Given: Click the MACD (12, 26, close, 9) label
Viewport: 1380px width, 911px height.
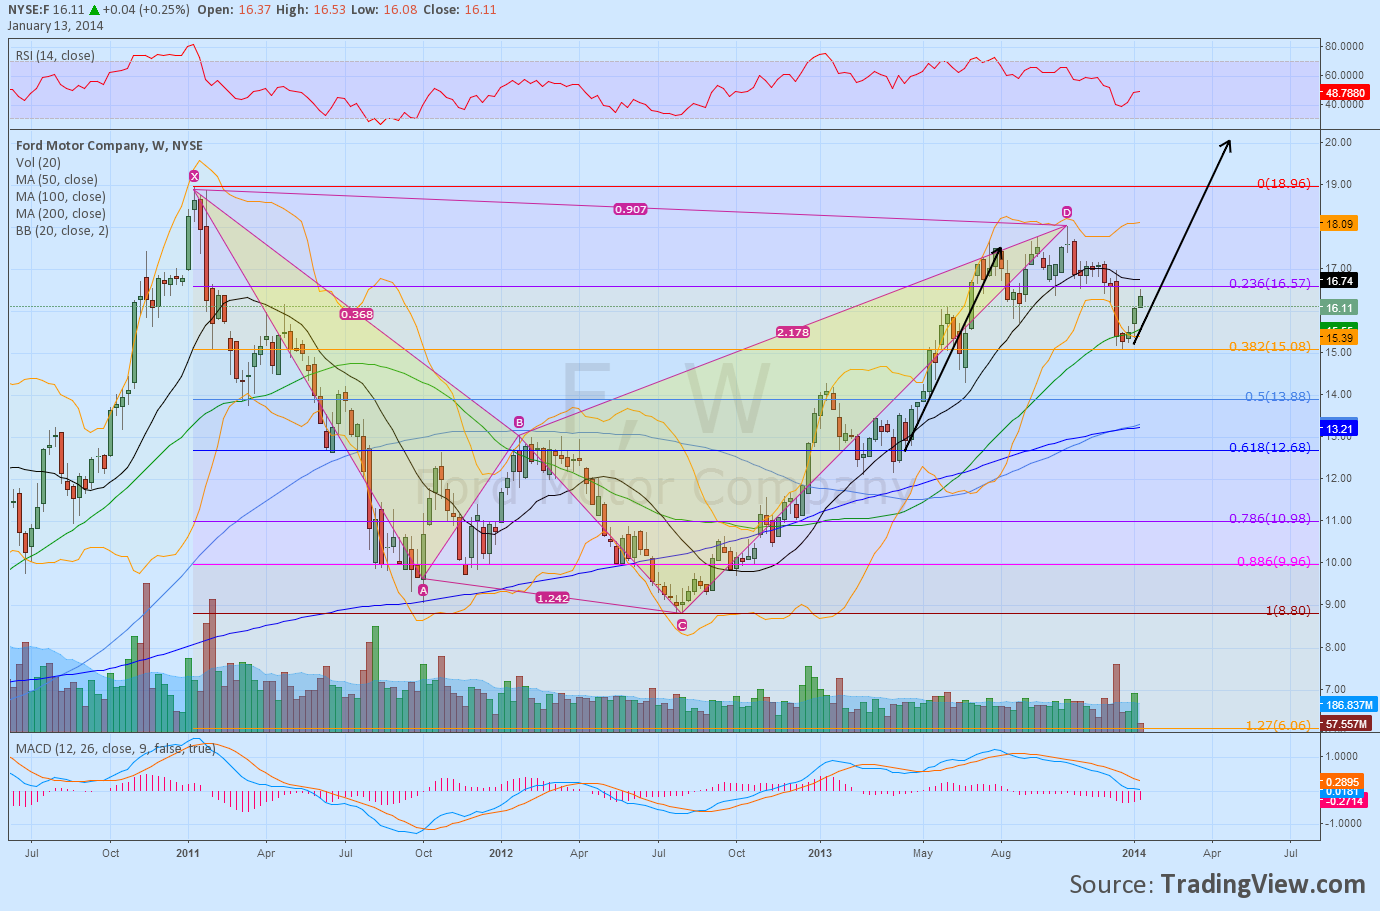Looking at the screenshot, I should tap(115, 748).
